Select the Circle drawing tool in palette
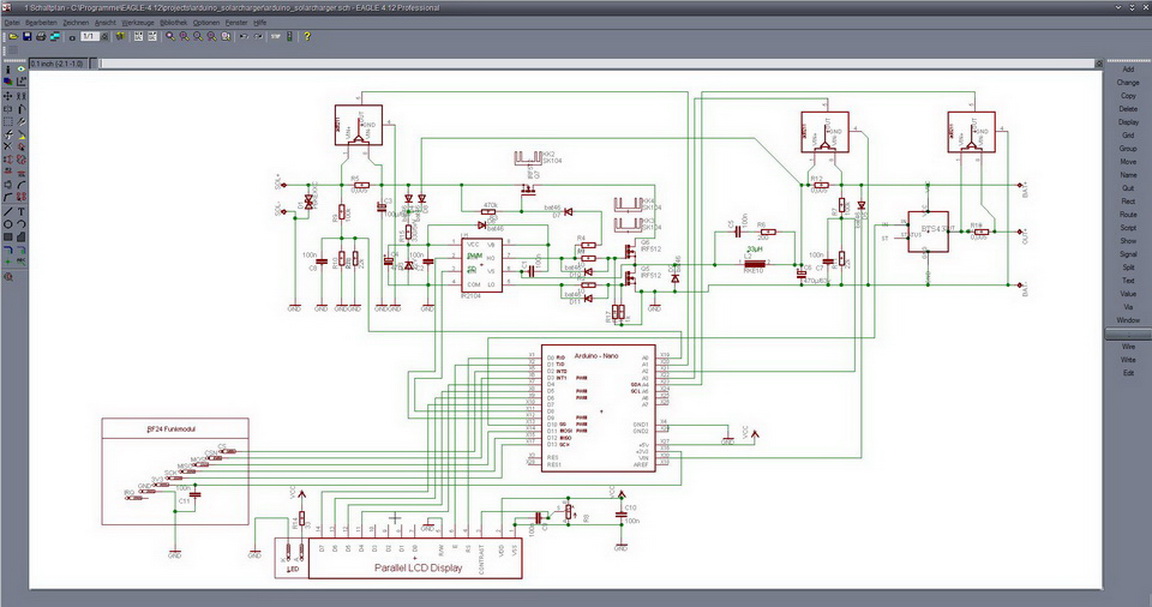Screen dimensions: 1152x607 point(8,225)
